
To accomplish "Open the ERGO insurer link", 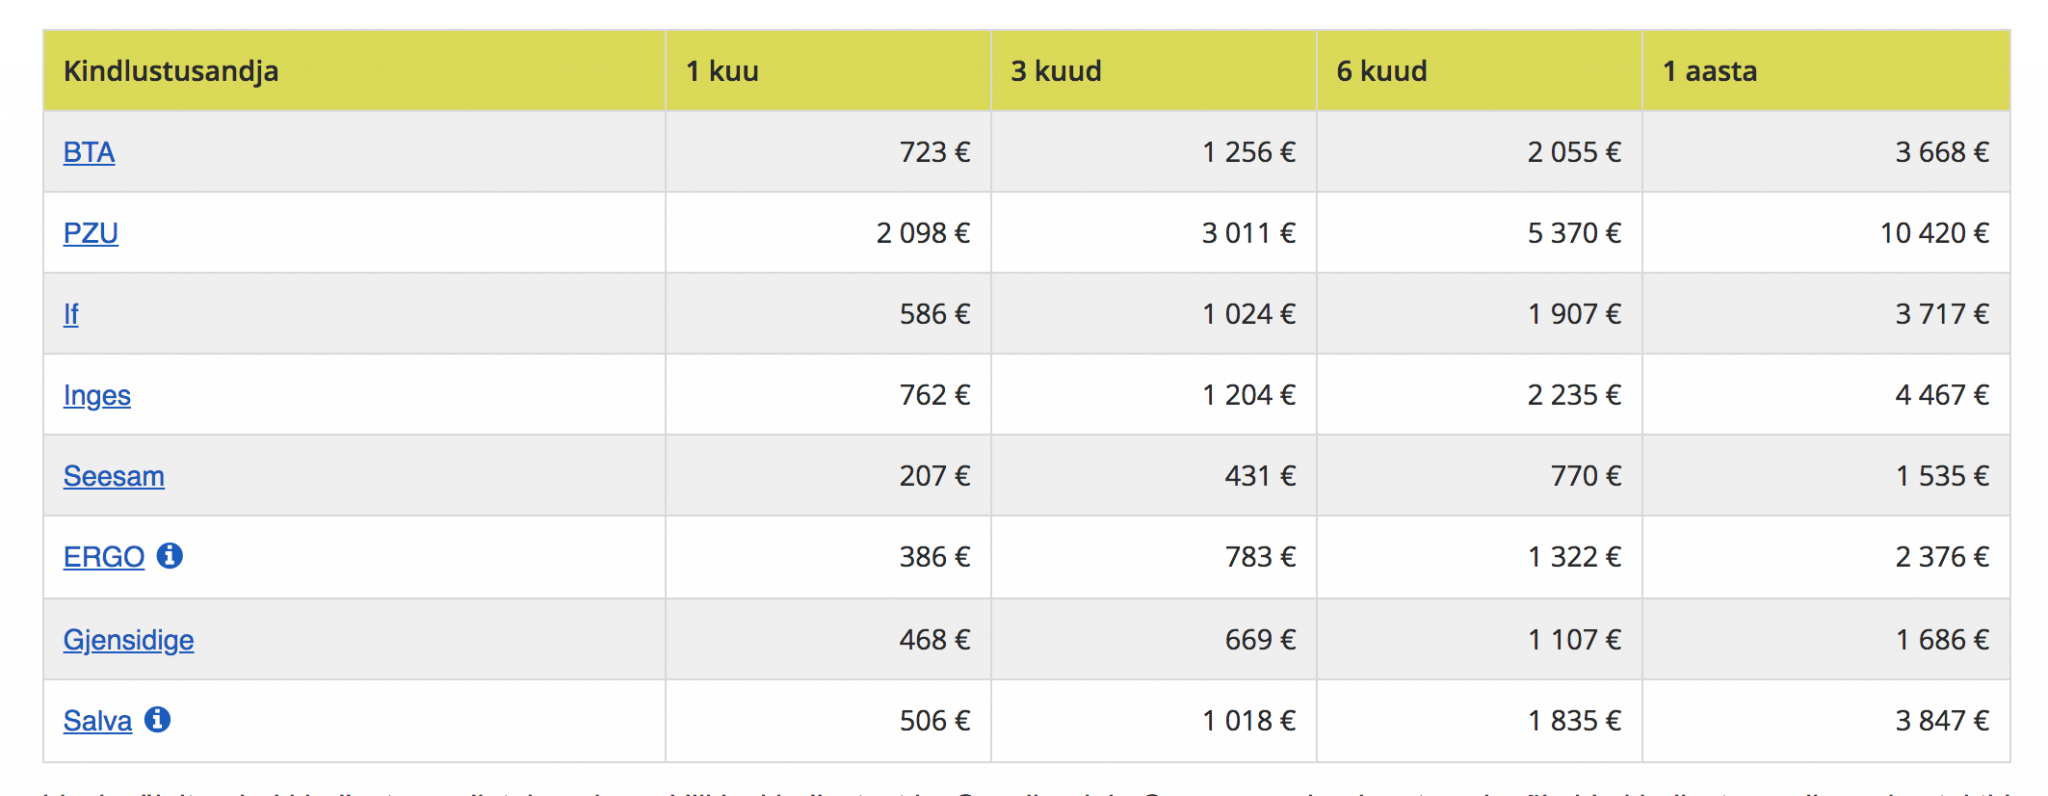I will (x=104, y=557).
